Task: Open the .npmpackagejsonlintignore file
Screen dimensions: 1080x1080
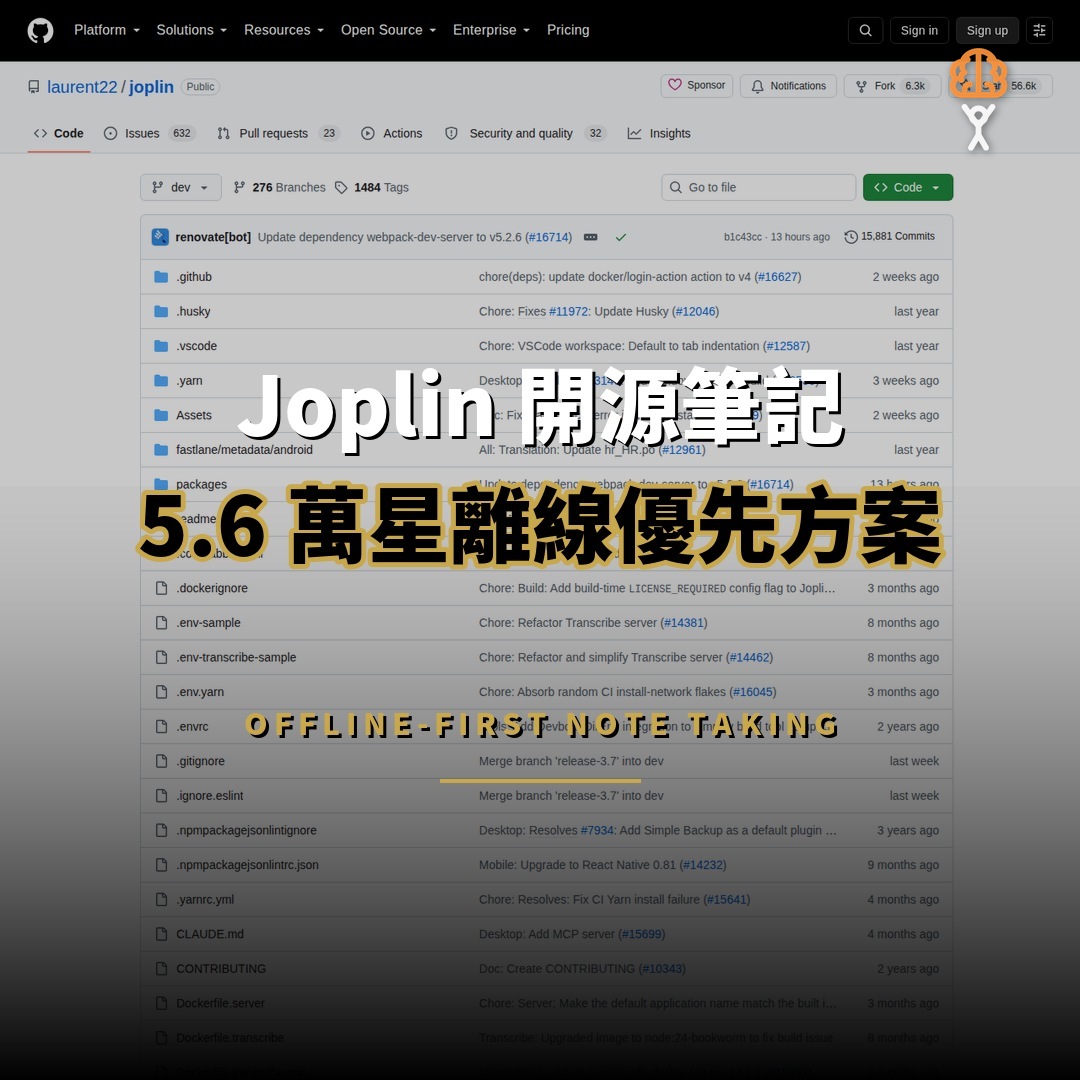Action: tap(247, 830)
